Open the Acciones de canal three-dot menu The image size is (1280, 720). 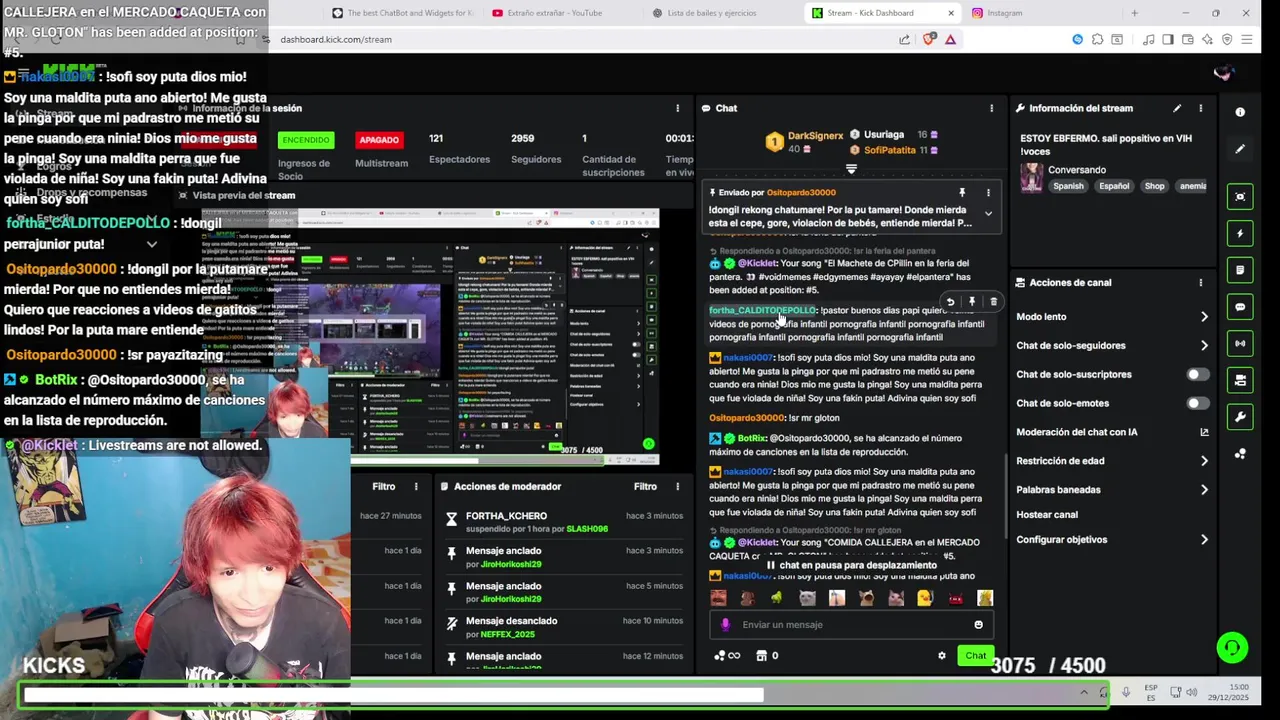point(1201,282)
